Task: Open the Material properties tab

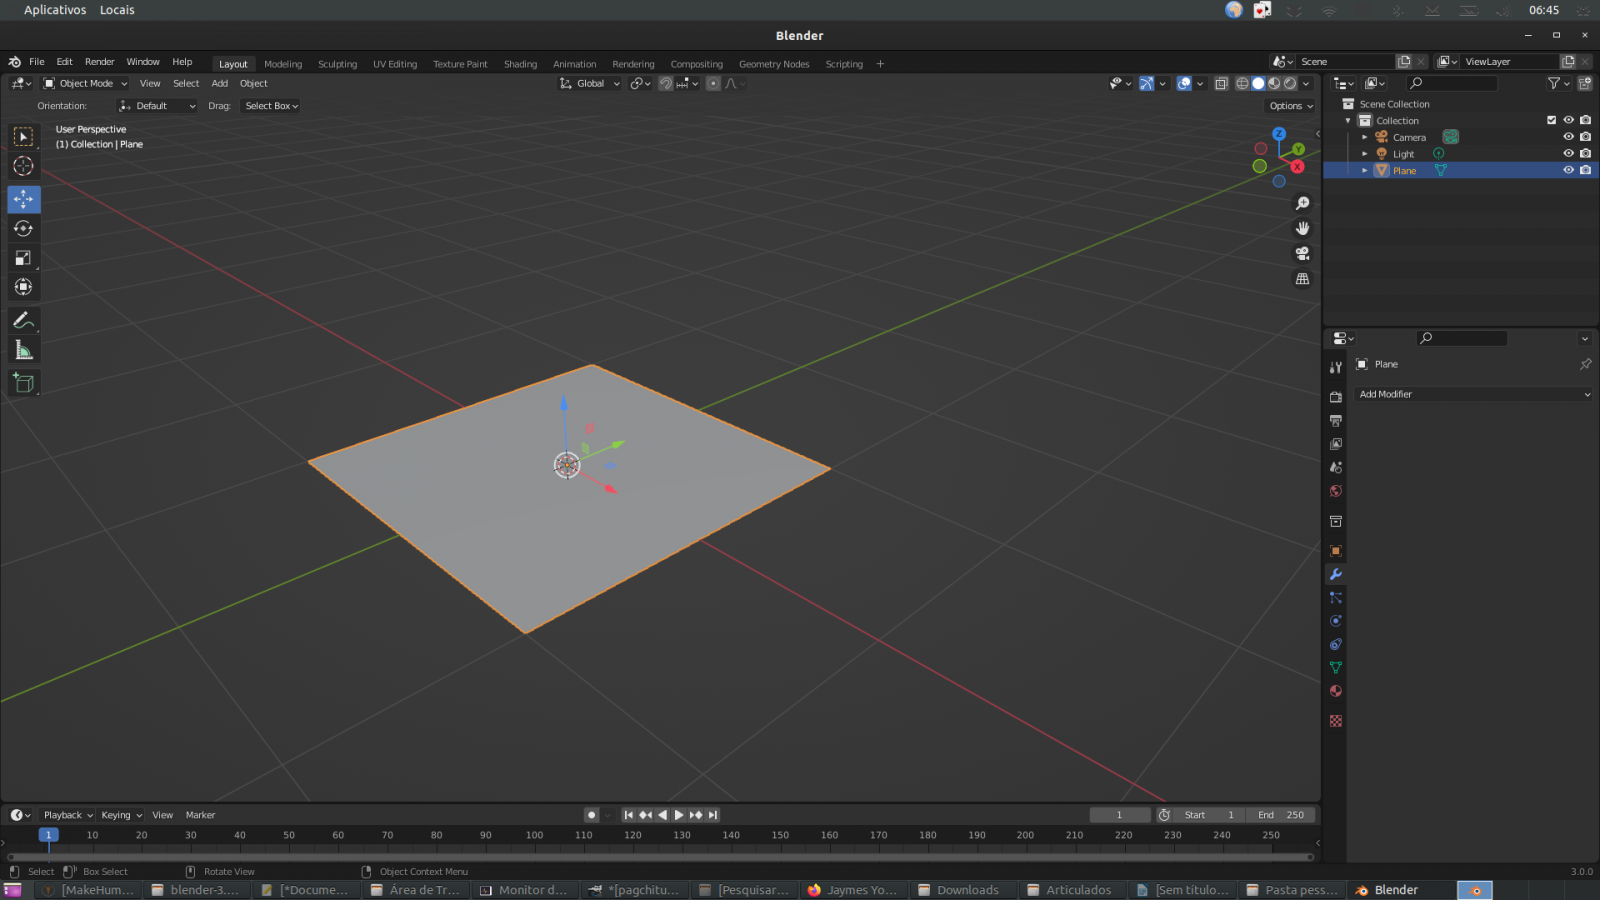Action: pos(1335,691)
